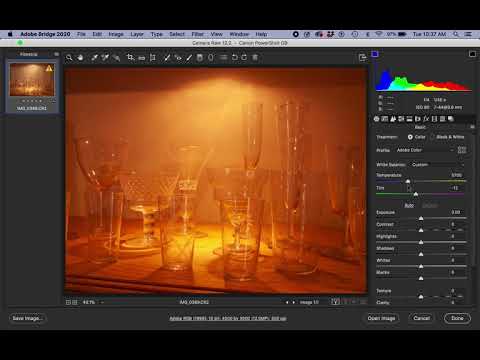This screenshot has width=480, height=360.
Task: Click the Save Image button
Action: coord(28,318)
